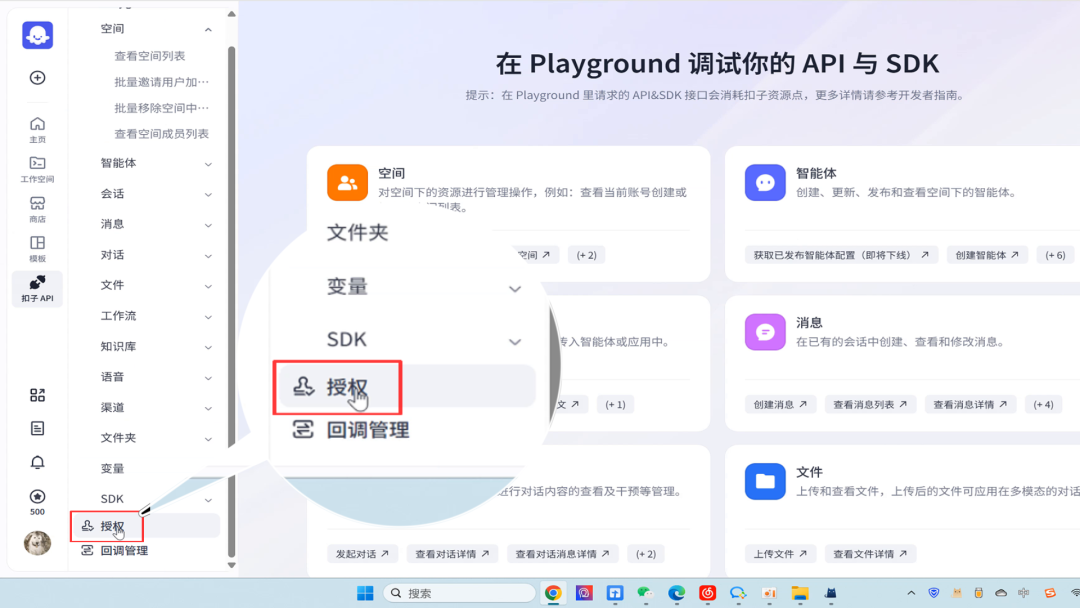1080x608 pixels.
Task: Click the purple 消息 card icon
Action: pos(765,332)
